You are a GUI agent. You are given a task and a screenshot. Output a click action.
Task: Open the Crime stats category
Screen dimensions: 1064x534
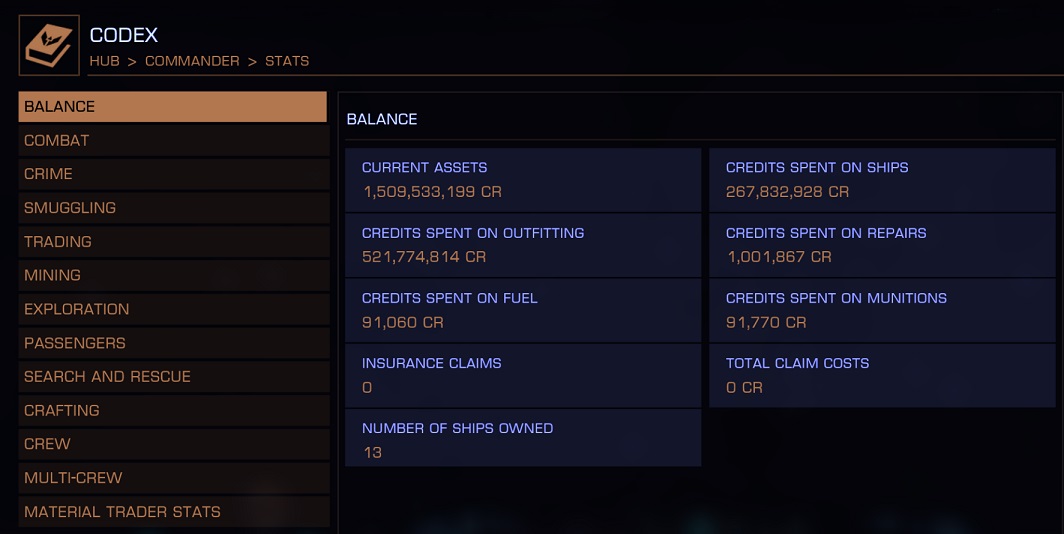(x=174, y=174)
